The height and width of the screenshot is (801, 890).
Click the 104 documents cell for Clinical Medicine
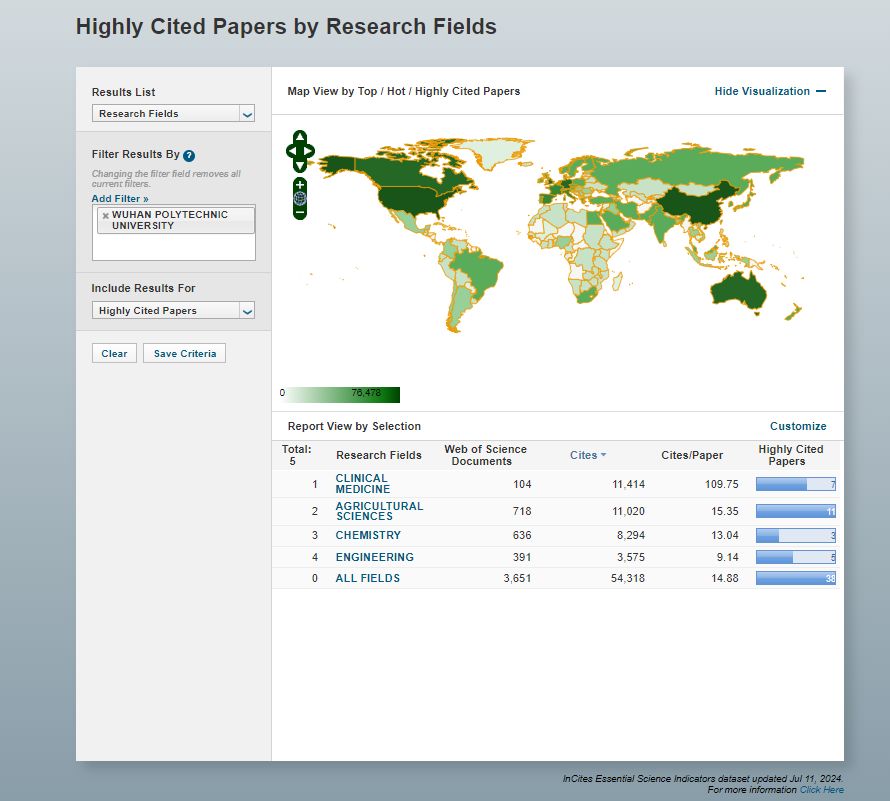pos(522,484)
